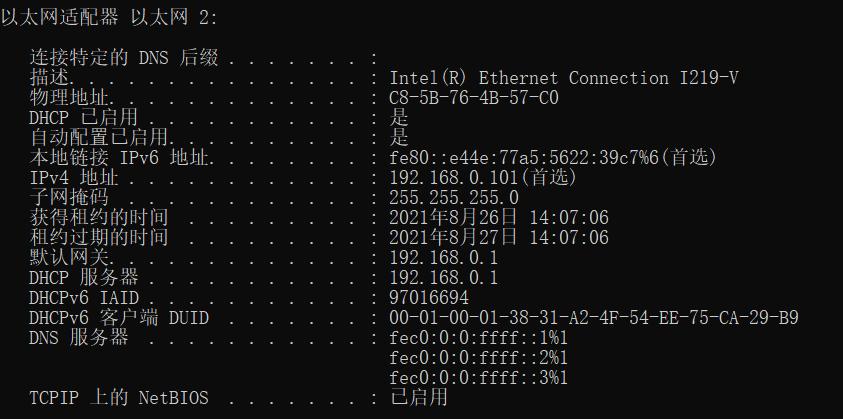
Task: Click the Intel(R) Ethernet Connection I219-V description
Action: (x=564, y=78)
